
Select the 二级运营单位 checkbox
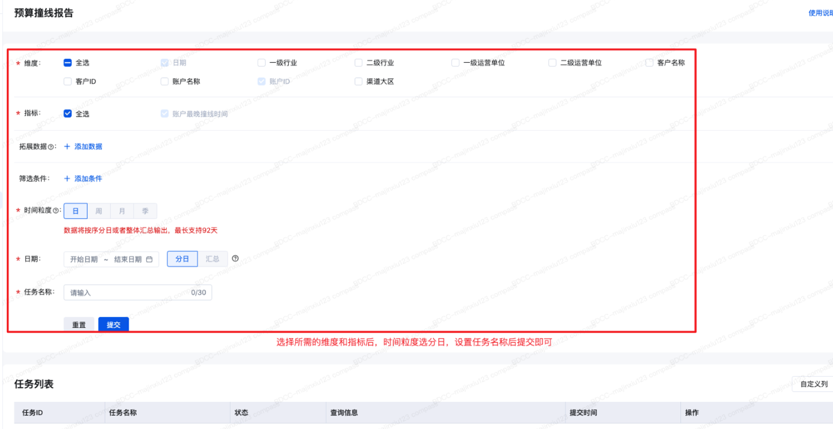552,63
